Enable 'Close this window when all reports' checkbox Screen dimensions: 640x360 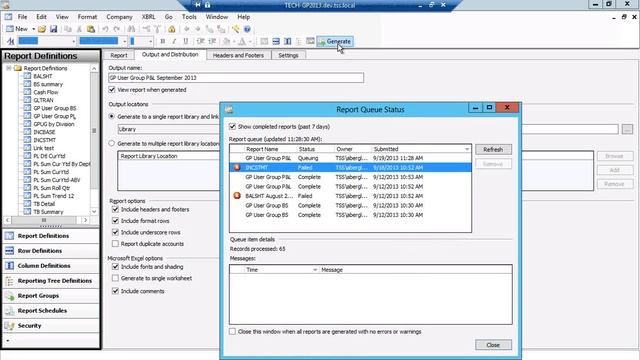[x=233, y=331]
